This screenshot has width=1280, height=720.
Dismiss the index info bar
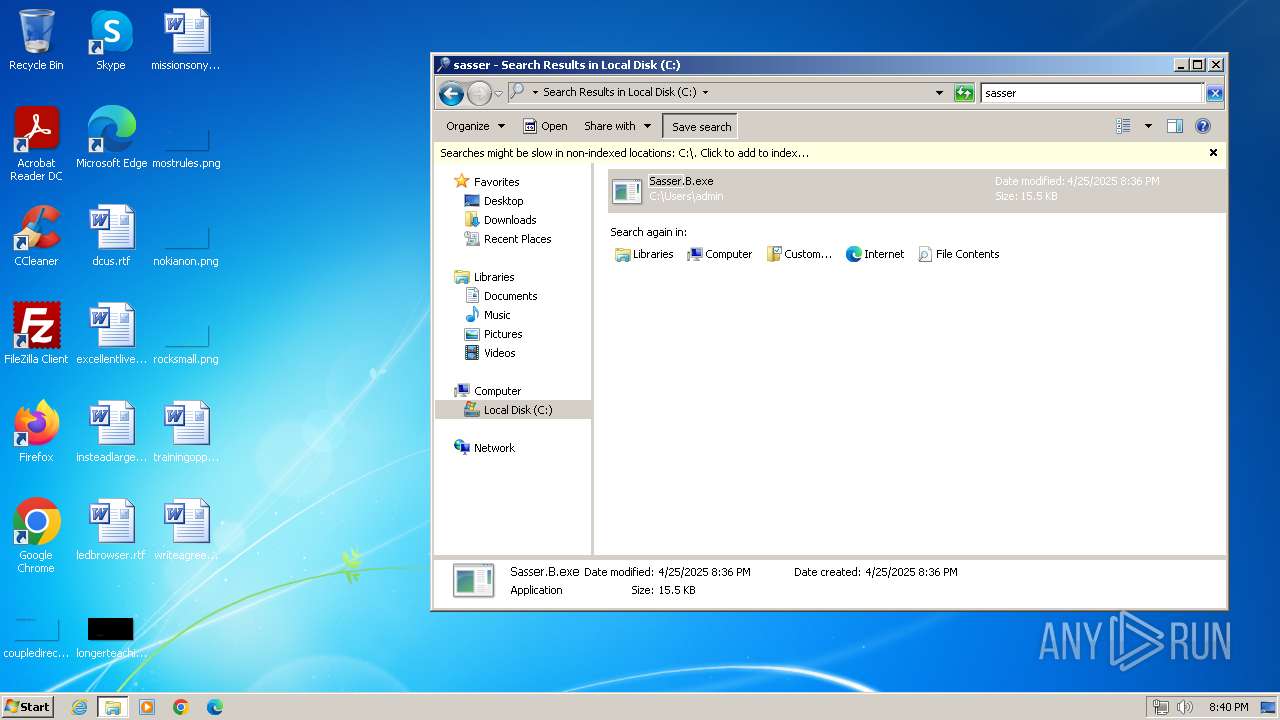click(x=1213, y=153)
